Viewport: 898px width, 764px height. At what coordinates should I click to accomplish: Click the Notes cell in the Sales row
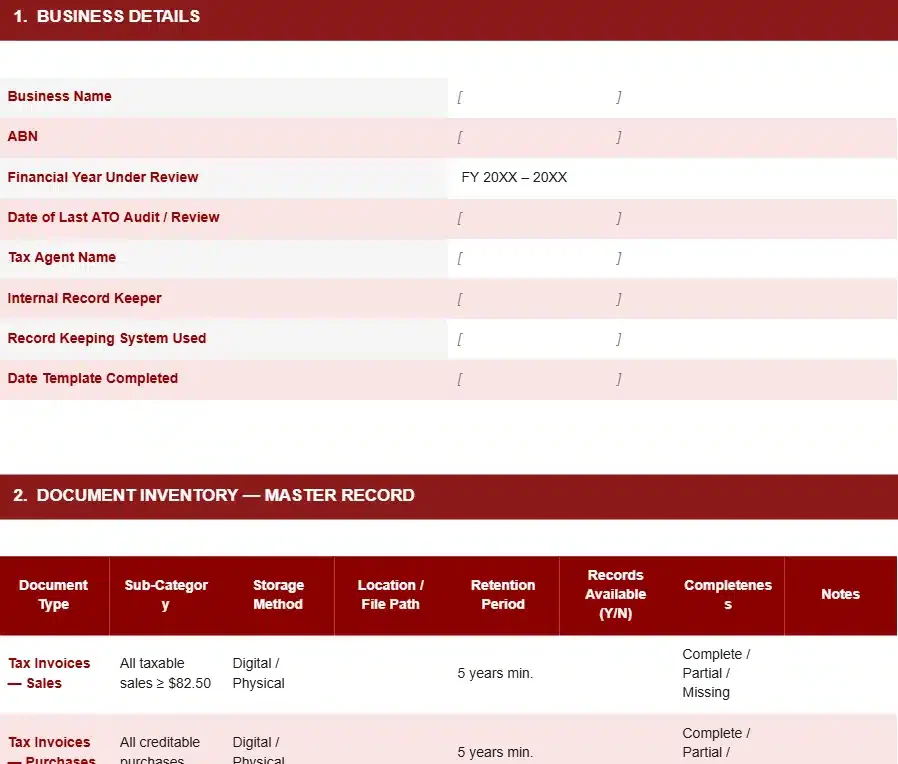(x=841, y=674)
